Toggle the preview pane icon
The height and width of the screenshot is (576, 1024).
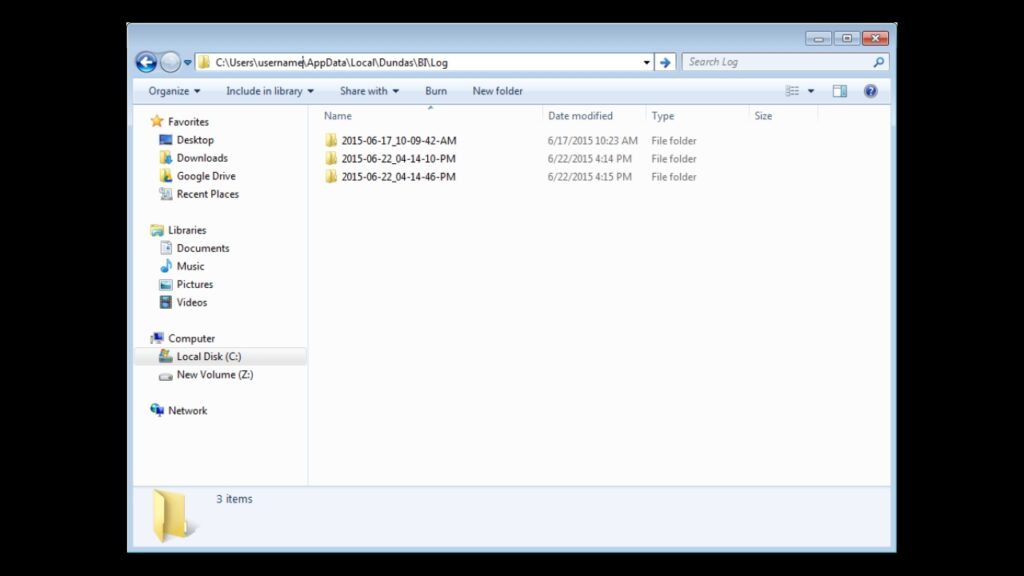pyautogui.click(x=840, y=91)
